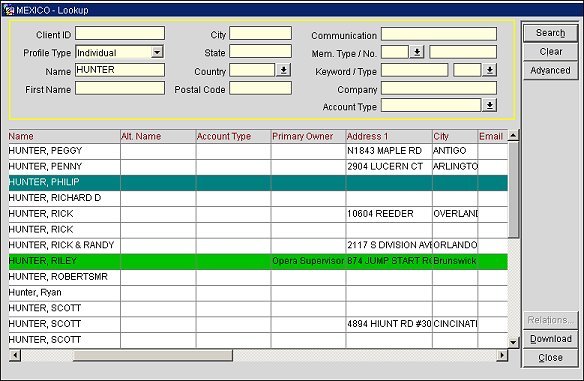Click the horizontal scrollbar thumb
This screenshot has width=584, height=381.
tap(153, 355)
